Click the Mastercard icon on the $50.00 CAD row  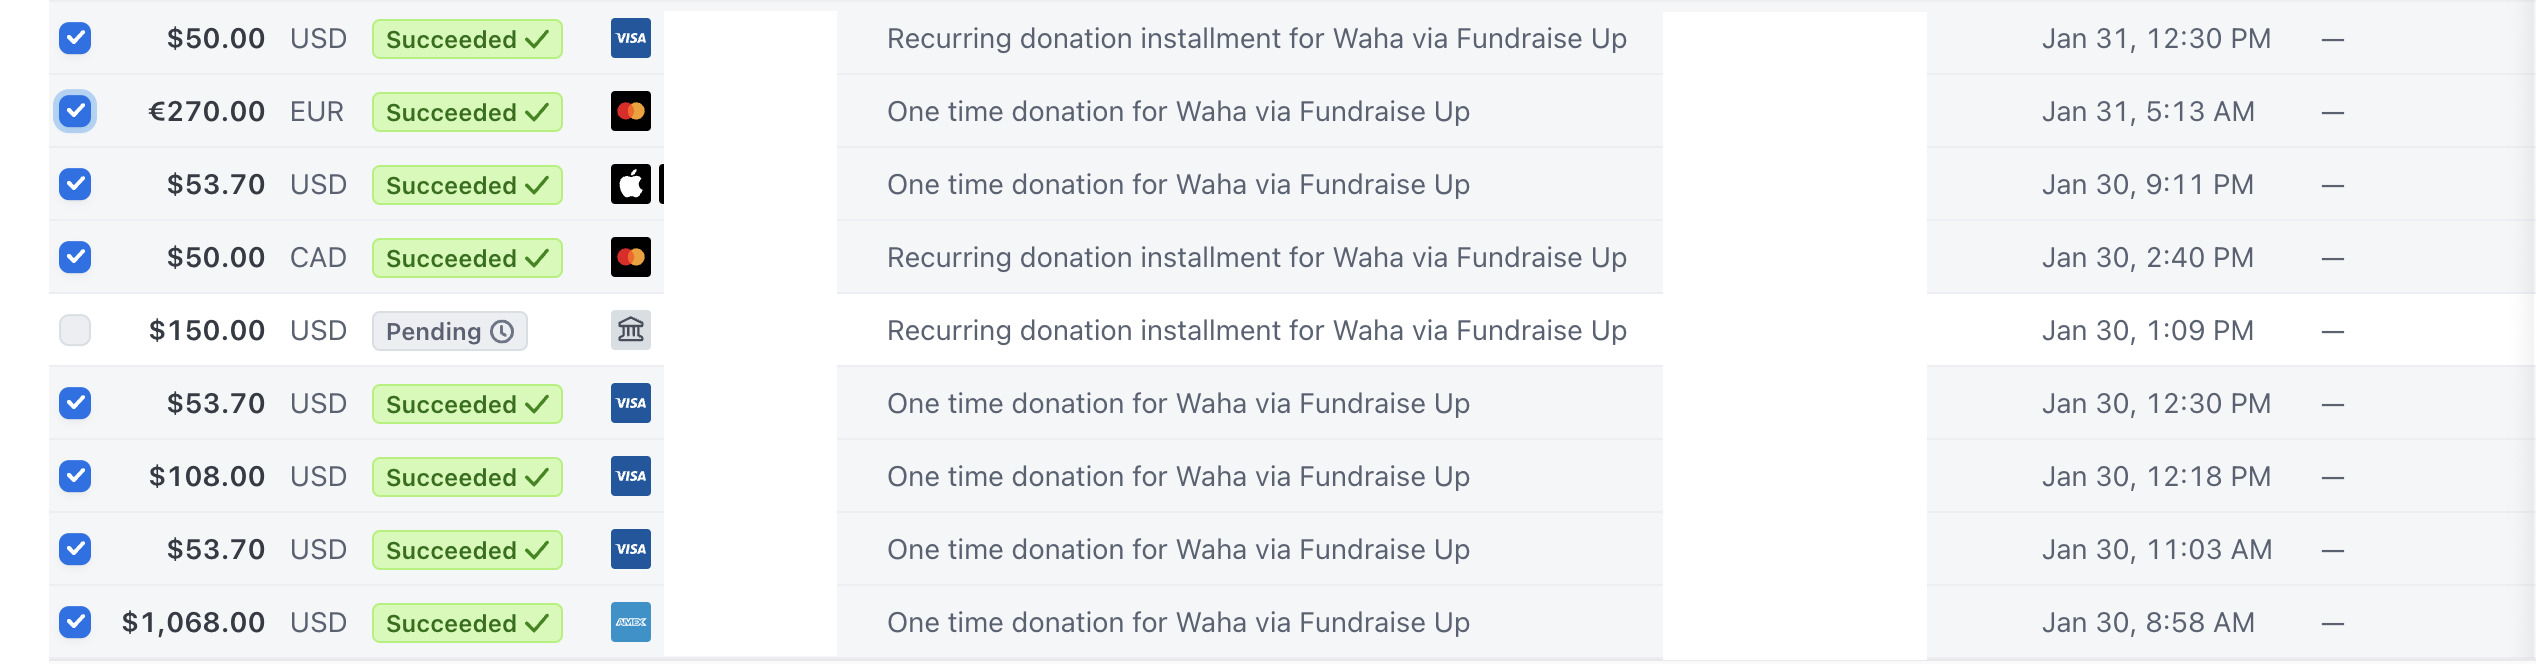coord(630,257)
